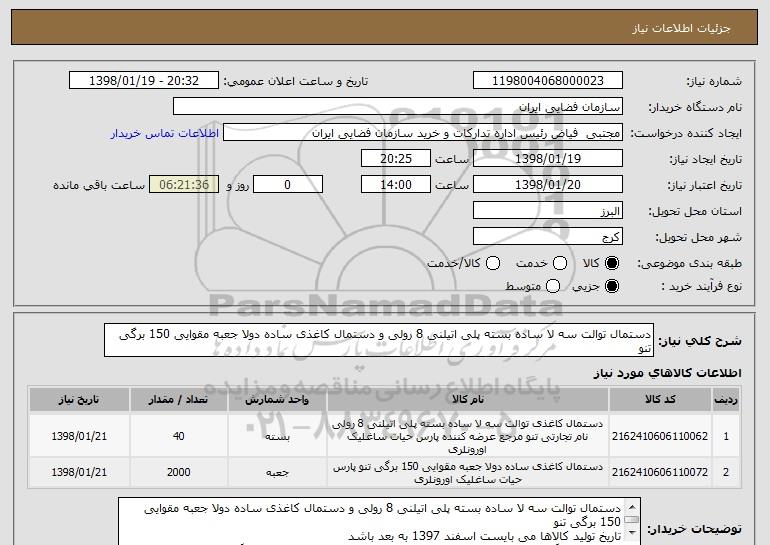Click the unit cell جعبه
Image resolution: width=770 pixels, height=545 pixels.
277,472
